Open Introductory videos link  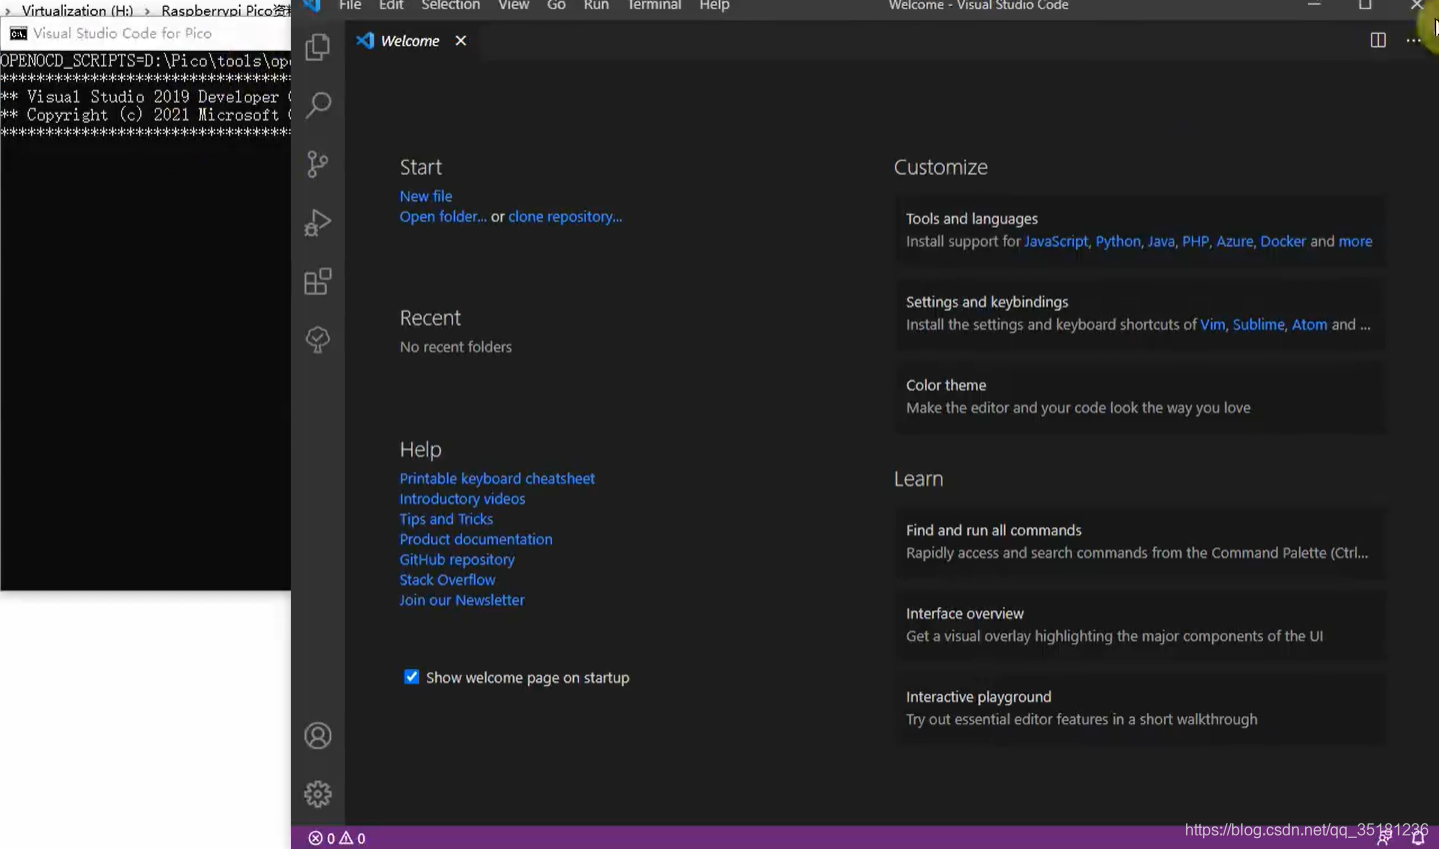click(462, 498)
